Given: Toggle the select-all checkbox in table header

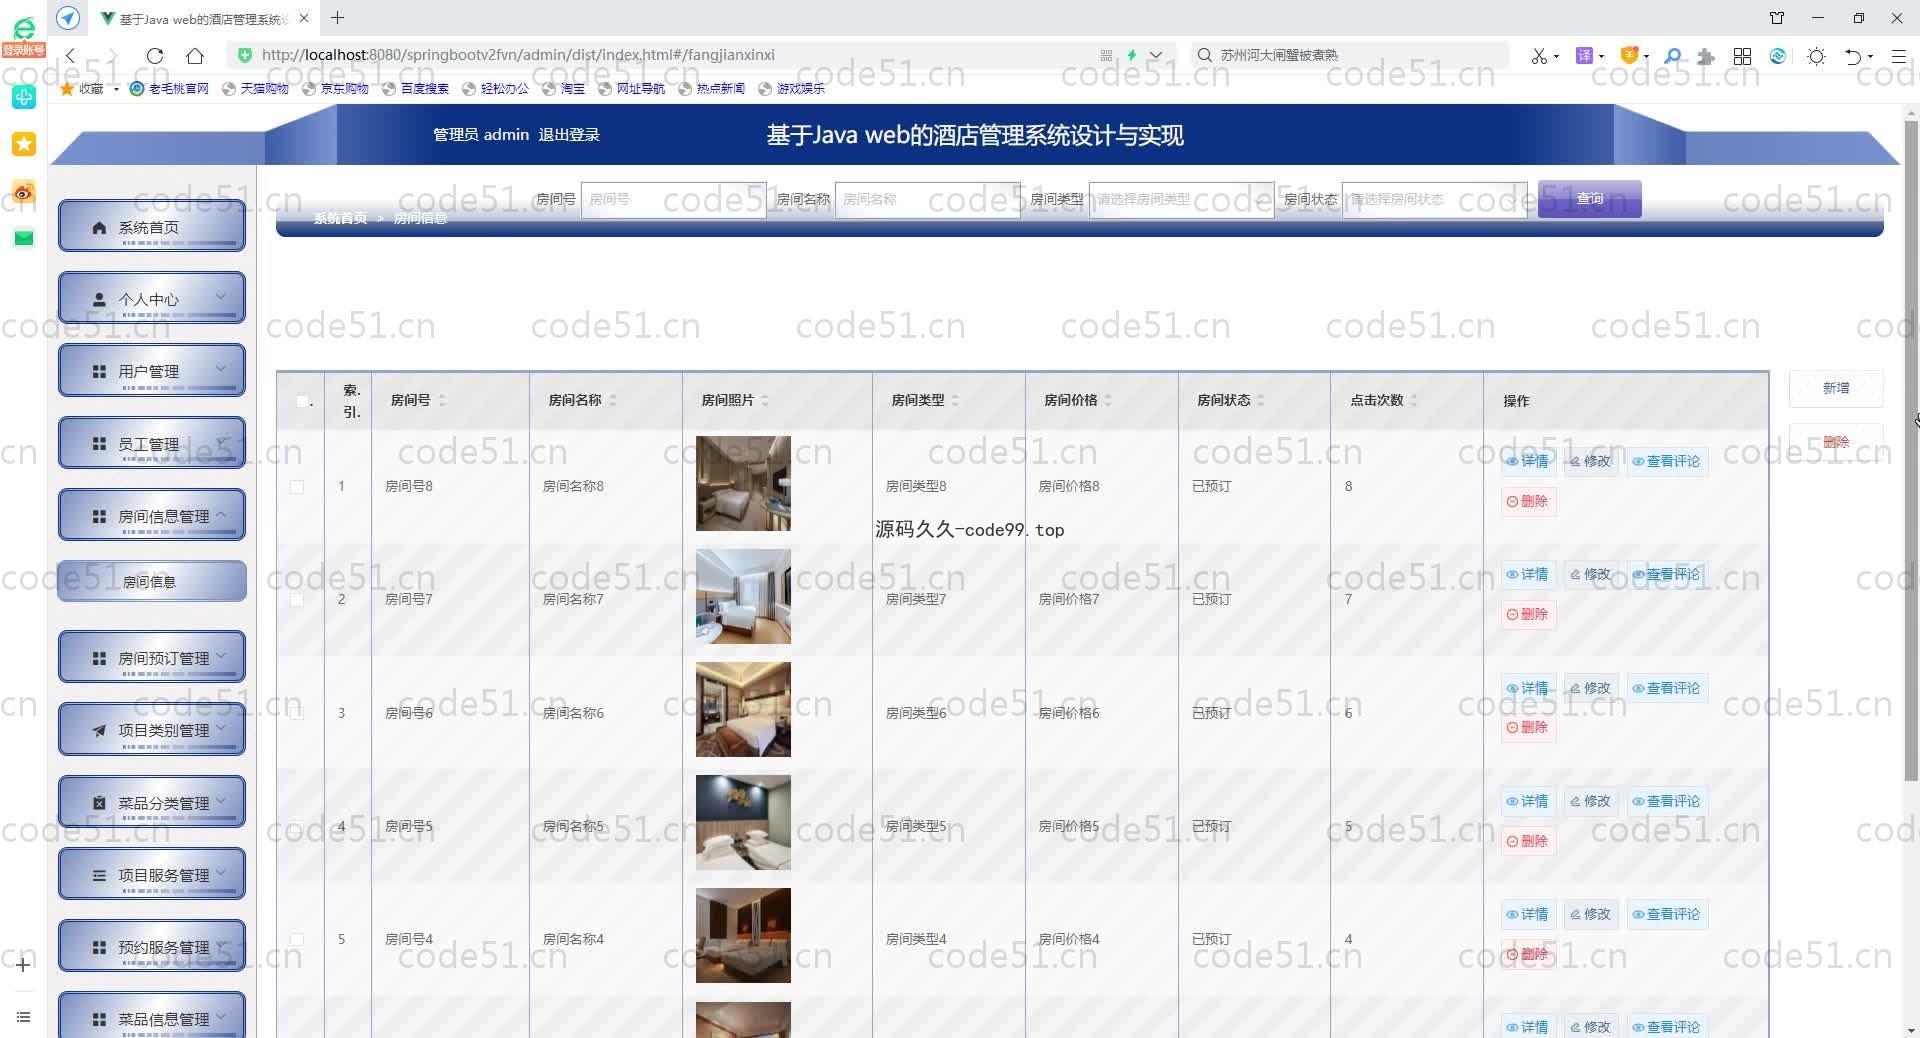Looking at the screenshot, I should coord(302,401).
